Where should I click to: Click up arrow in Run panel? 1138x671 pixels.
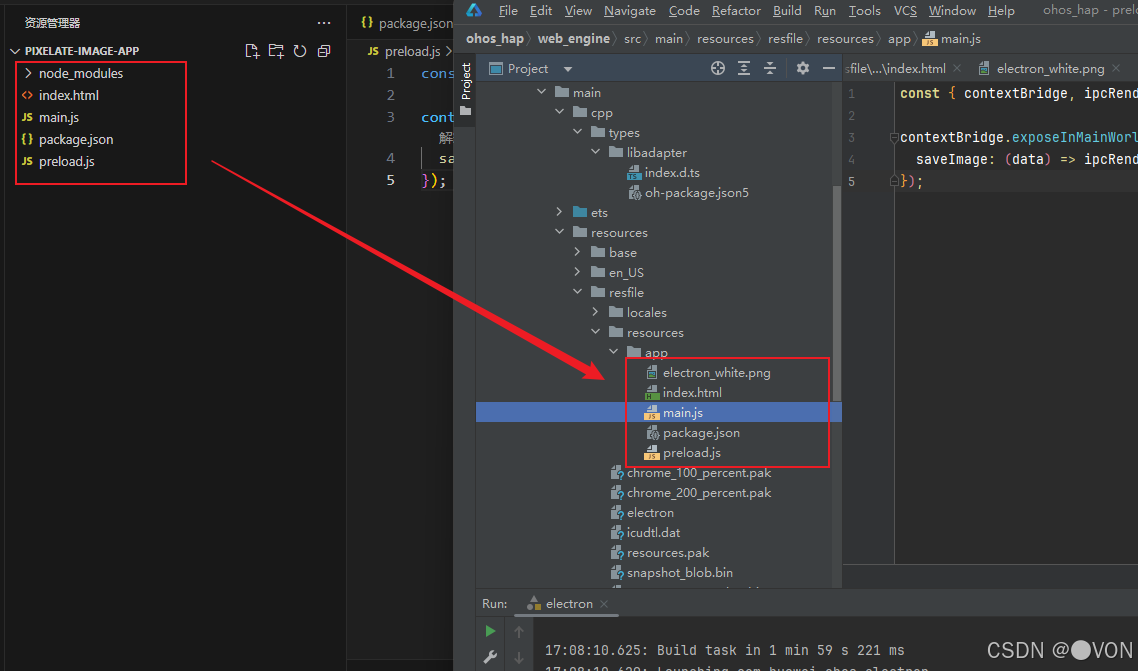click(519, 632)
